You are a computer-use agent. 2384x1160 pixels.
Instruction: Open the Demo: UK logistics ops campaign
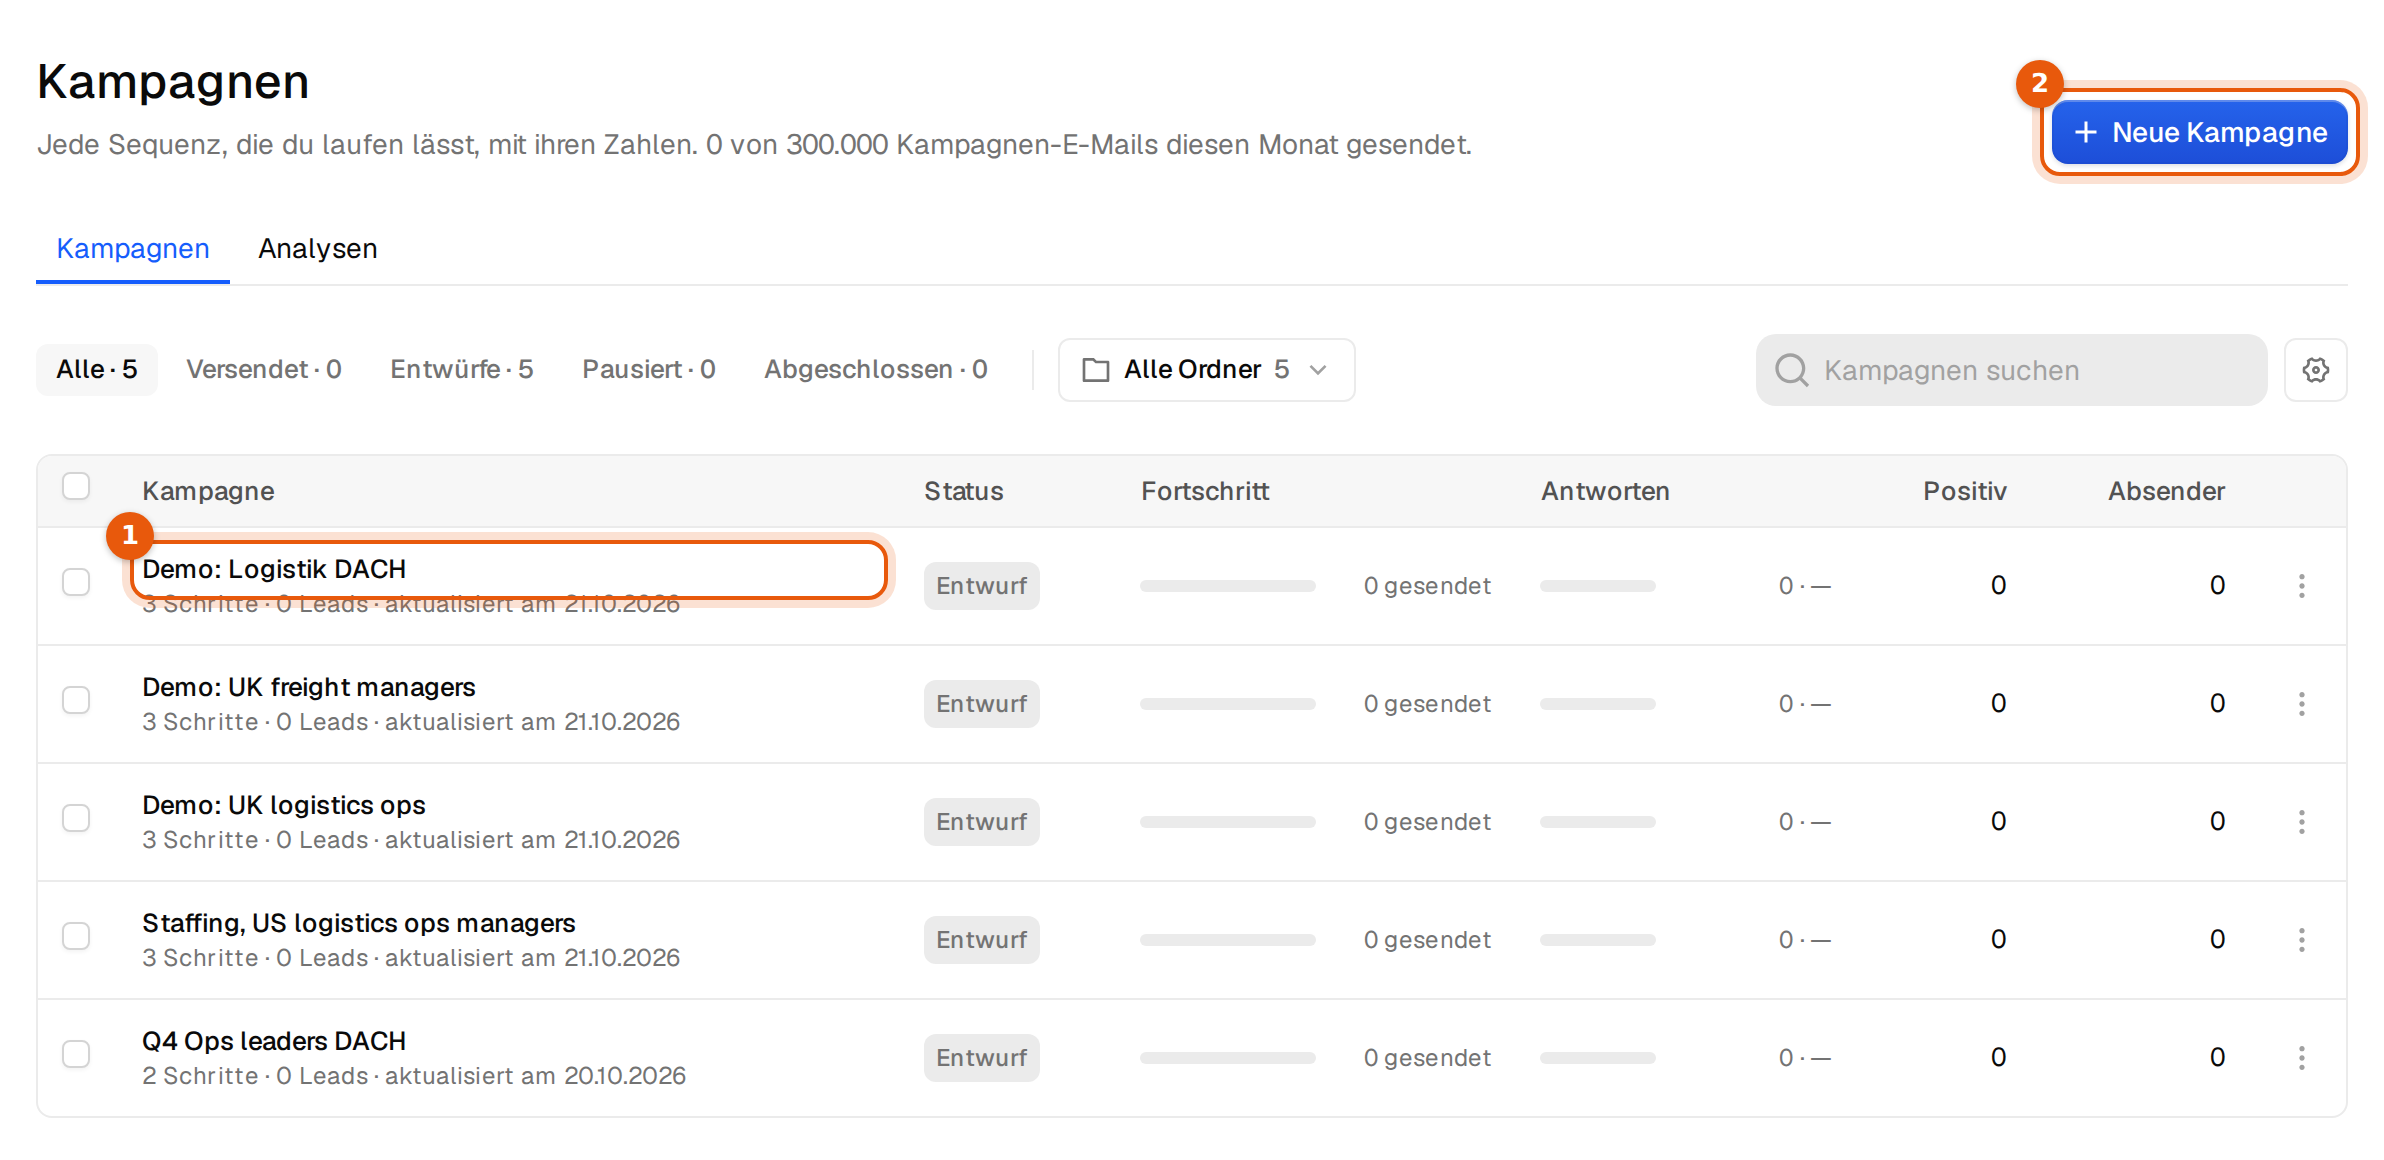(284, 805)
